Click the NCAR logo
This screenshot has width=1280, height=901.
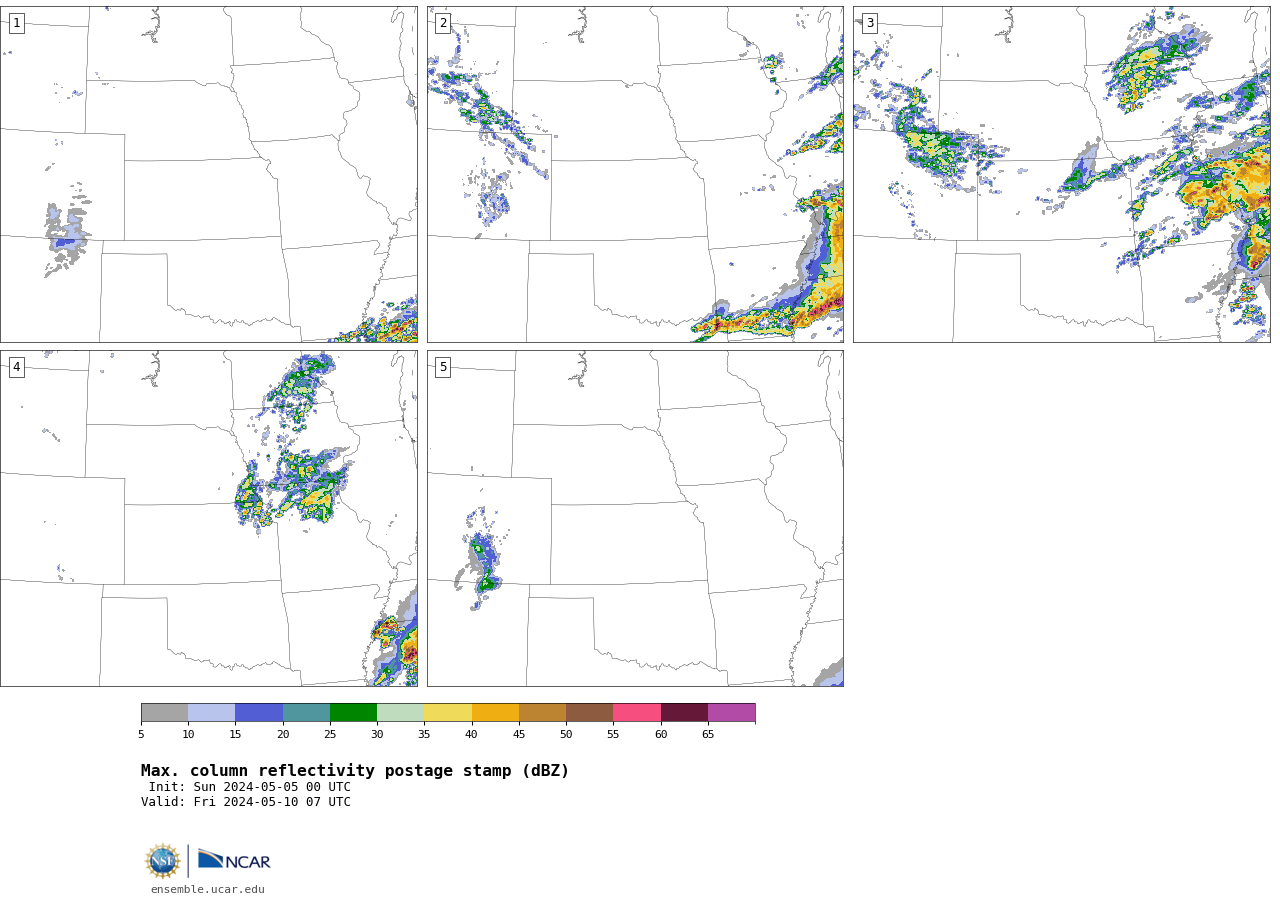[234, 860]
